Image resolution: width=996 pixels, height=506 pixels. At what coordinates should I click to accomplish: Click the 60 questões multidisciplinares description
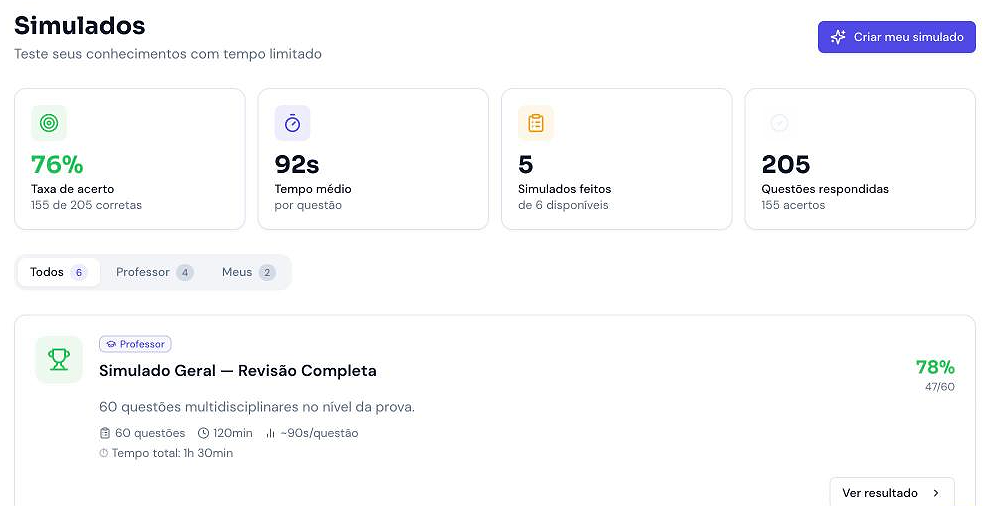[257, 407]
